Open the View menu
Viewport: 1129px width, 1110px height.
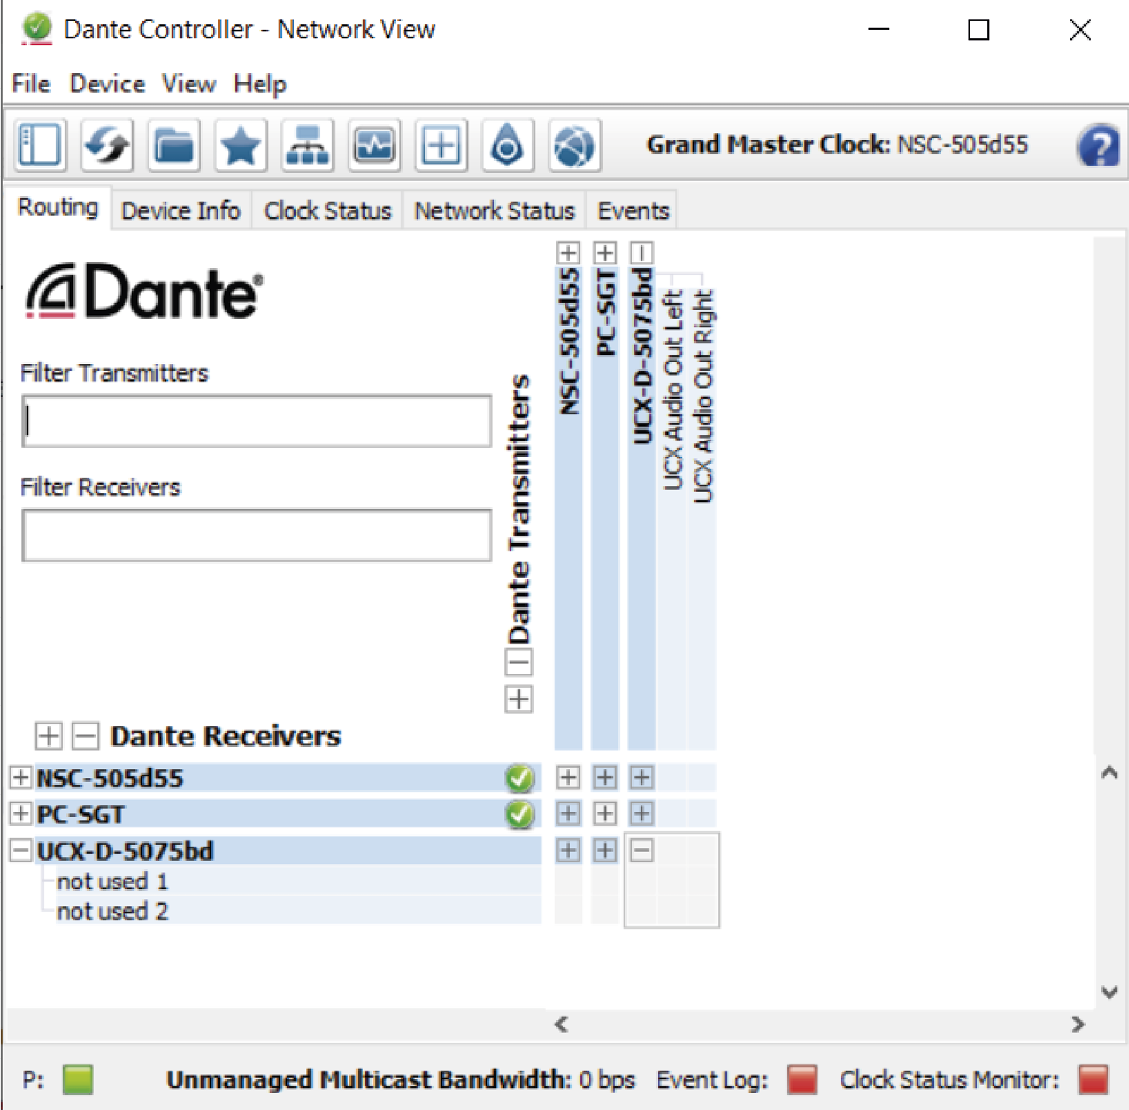point(189,84)
